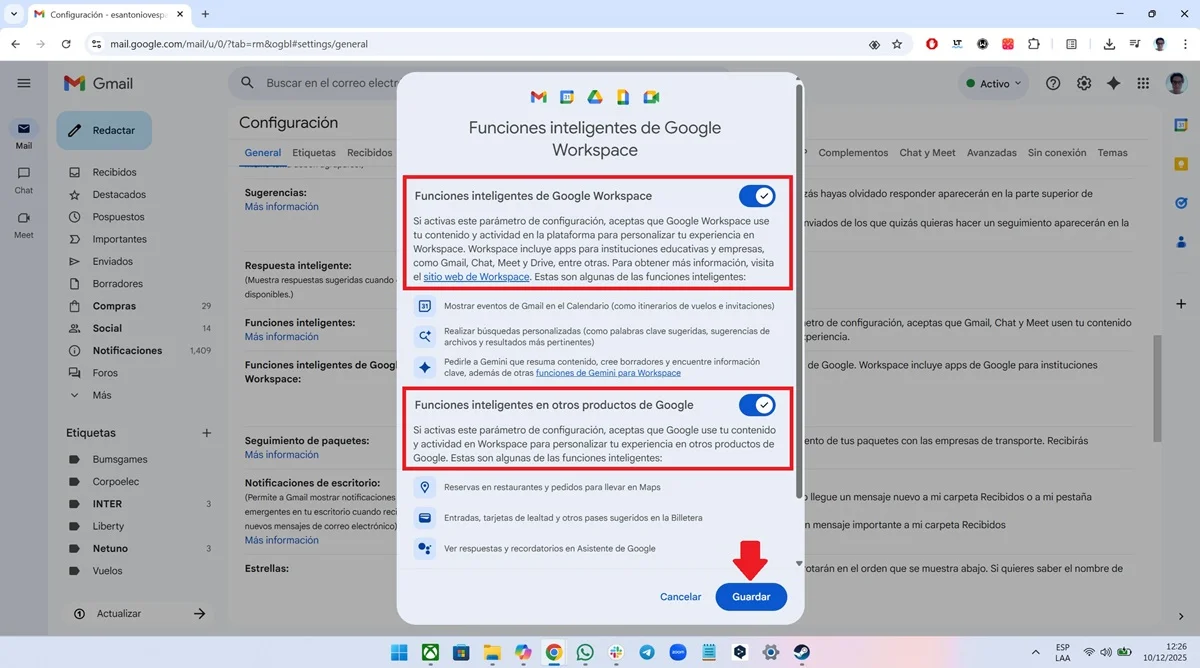
Task: Open the Gemini sparkle icon
Action: click(x=1114, y=84)
